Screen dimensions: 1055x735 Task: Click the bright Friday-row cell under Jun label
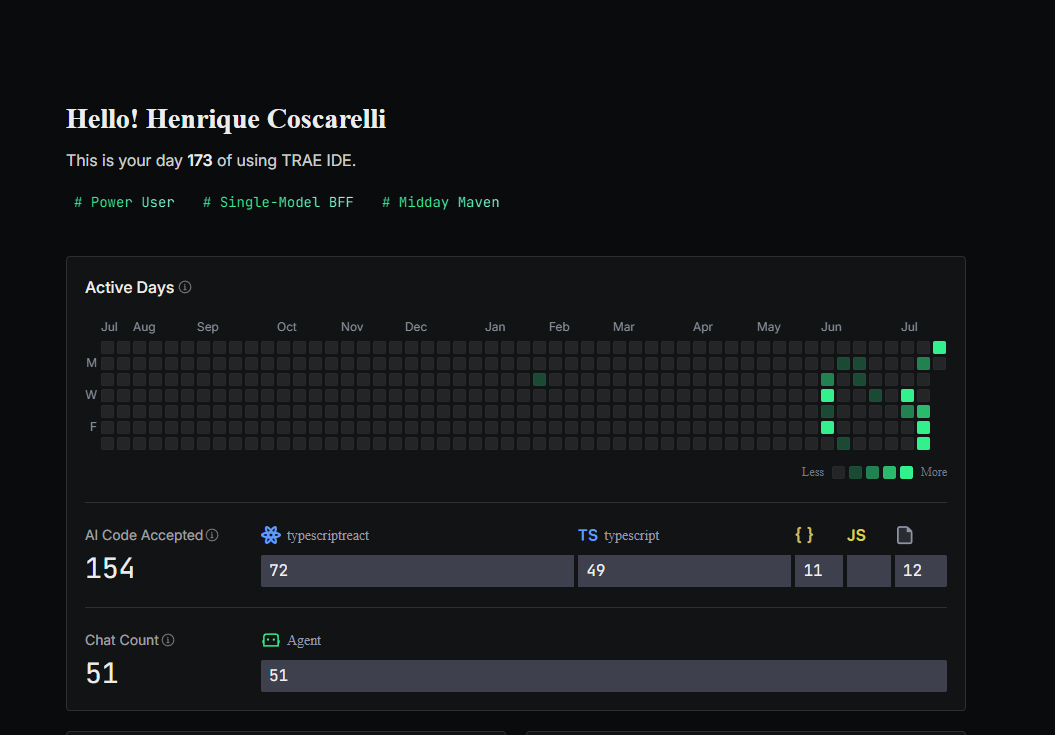point(828,427)
